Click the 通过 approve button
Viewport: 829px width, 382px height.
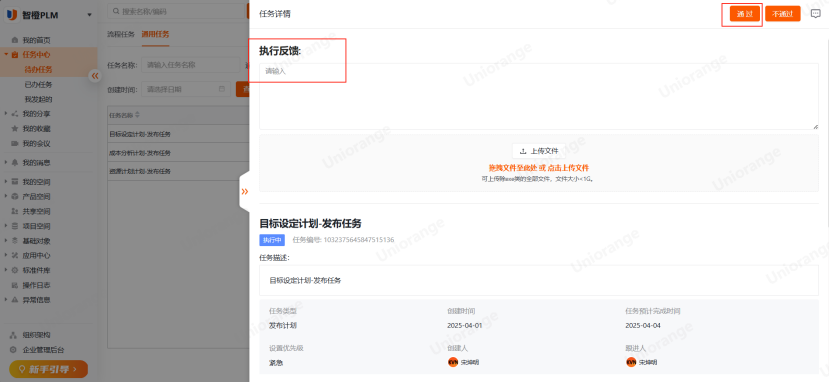744,14
